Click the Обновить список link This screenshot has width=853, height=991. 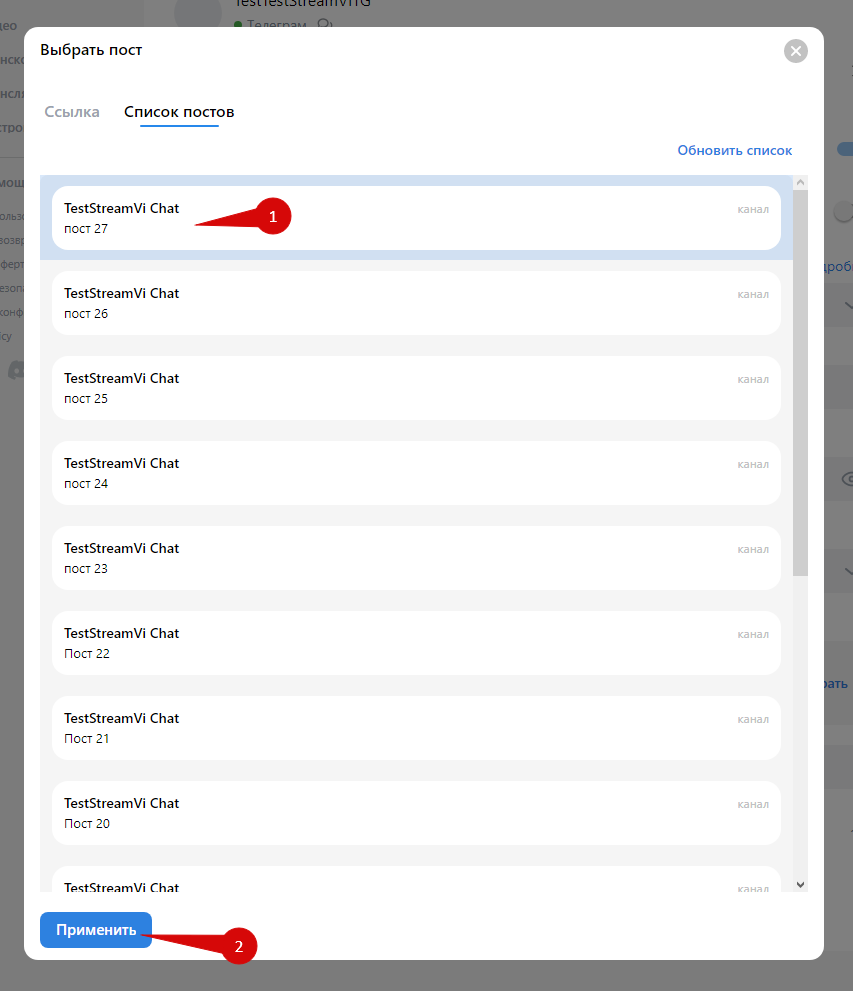[x=734, y=151]
